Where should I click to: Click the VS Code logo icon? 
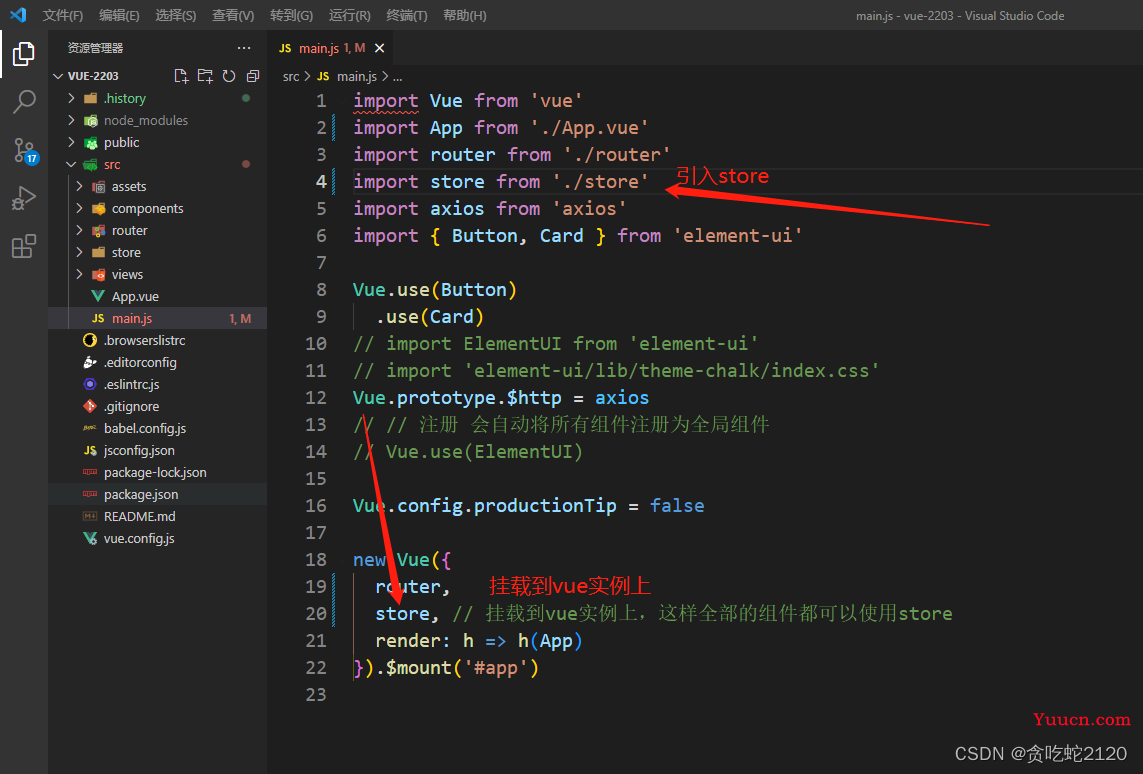pyautogui.click(x=18, y=15)
